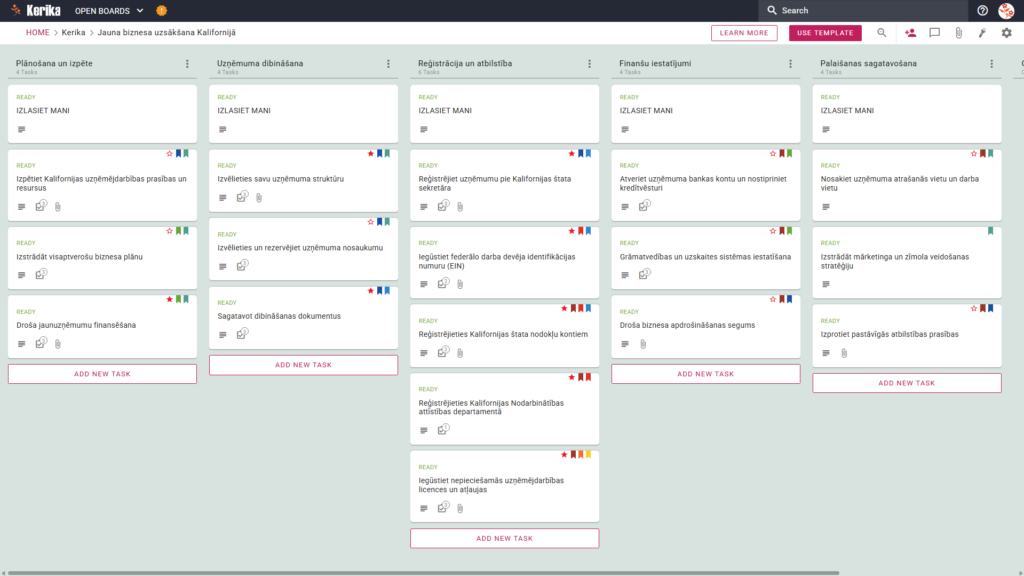This screenshot has width=1024, height=576.
Task: Open checklist icon on Izstrādāt visaptverošu biznesa plānu
Action: tap(41, 274)
